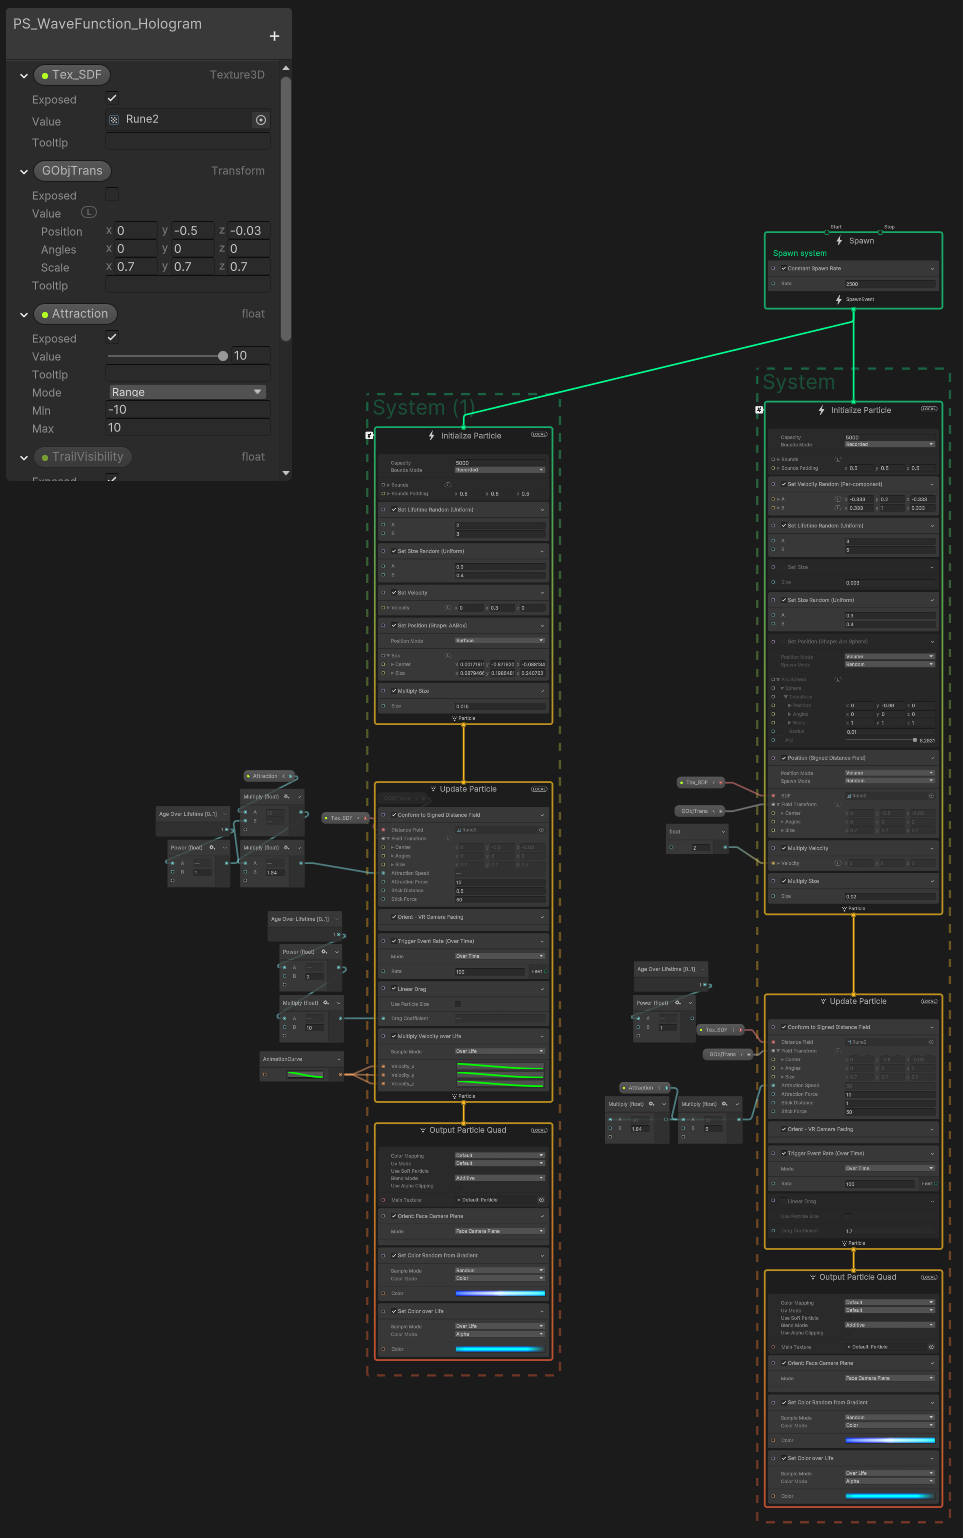
Task: Collapse the Constant Spawn Rate block chevron
Action: click(932, 269)
